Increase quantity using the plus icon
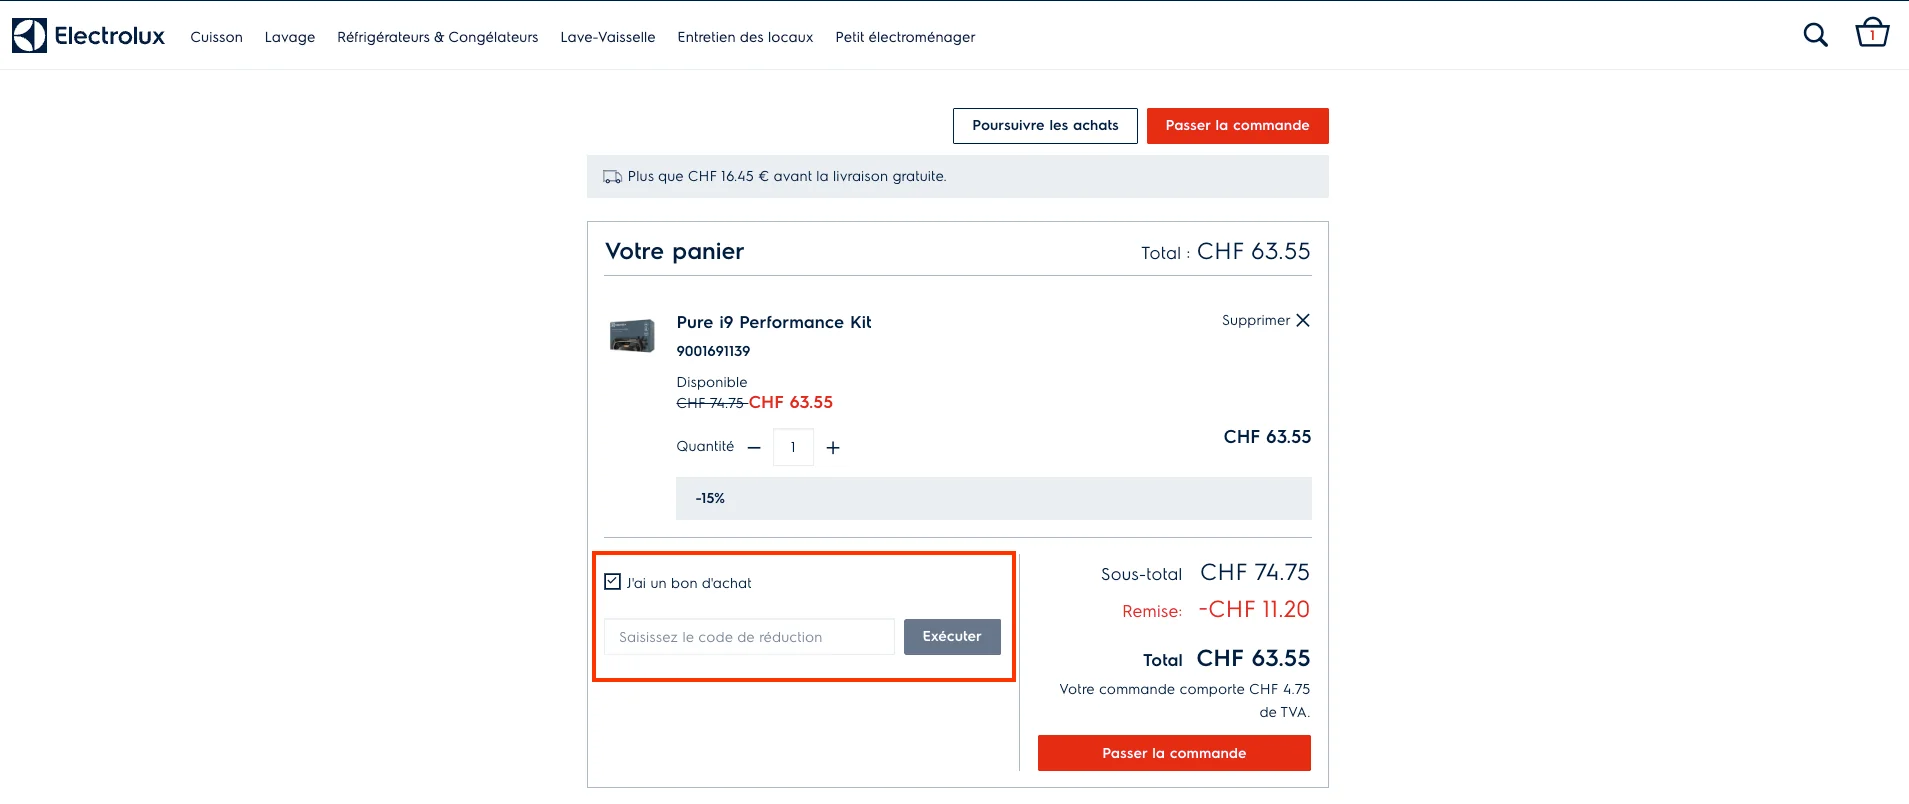Viewport: 1909px width, 804px height. (834, 447)
